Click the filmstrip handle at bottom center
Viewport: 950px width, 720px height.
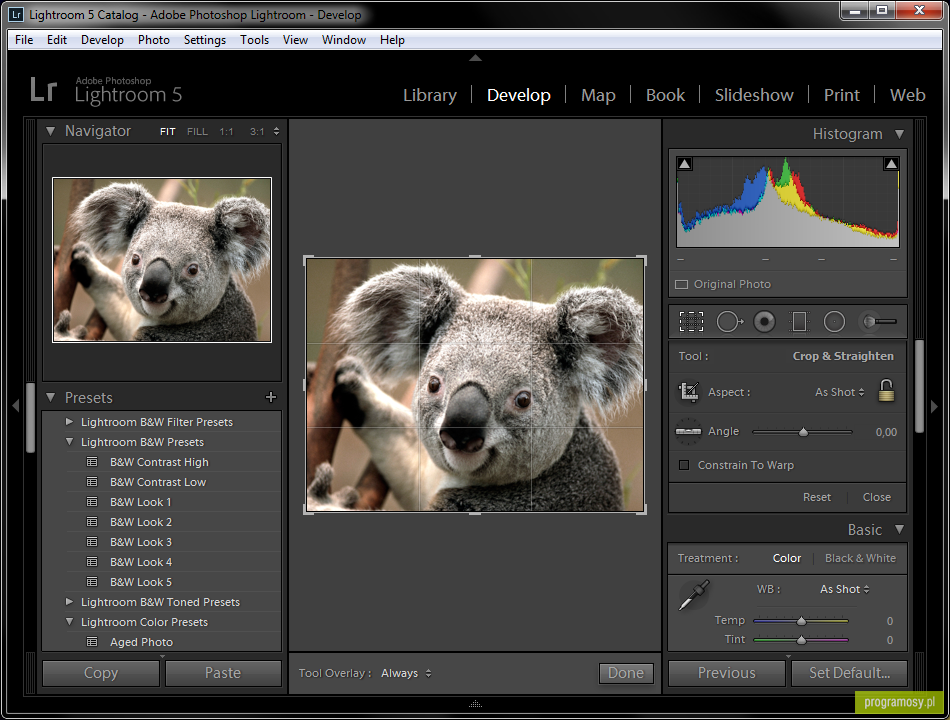coord(476,704)
